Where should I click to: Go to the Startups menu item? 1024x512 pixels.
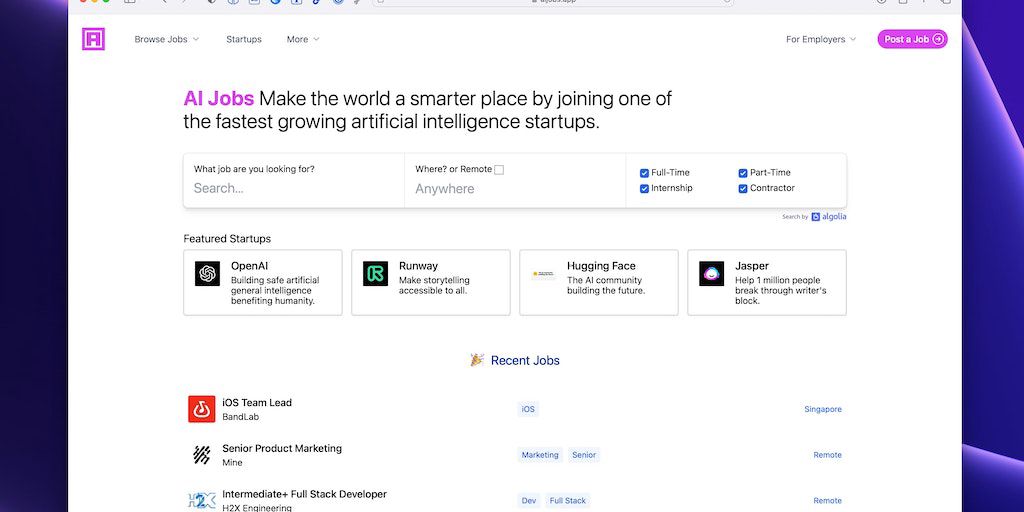point(243,39)
